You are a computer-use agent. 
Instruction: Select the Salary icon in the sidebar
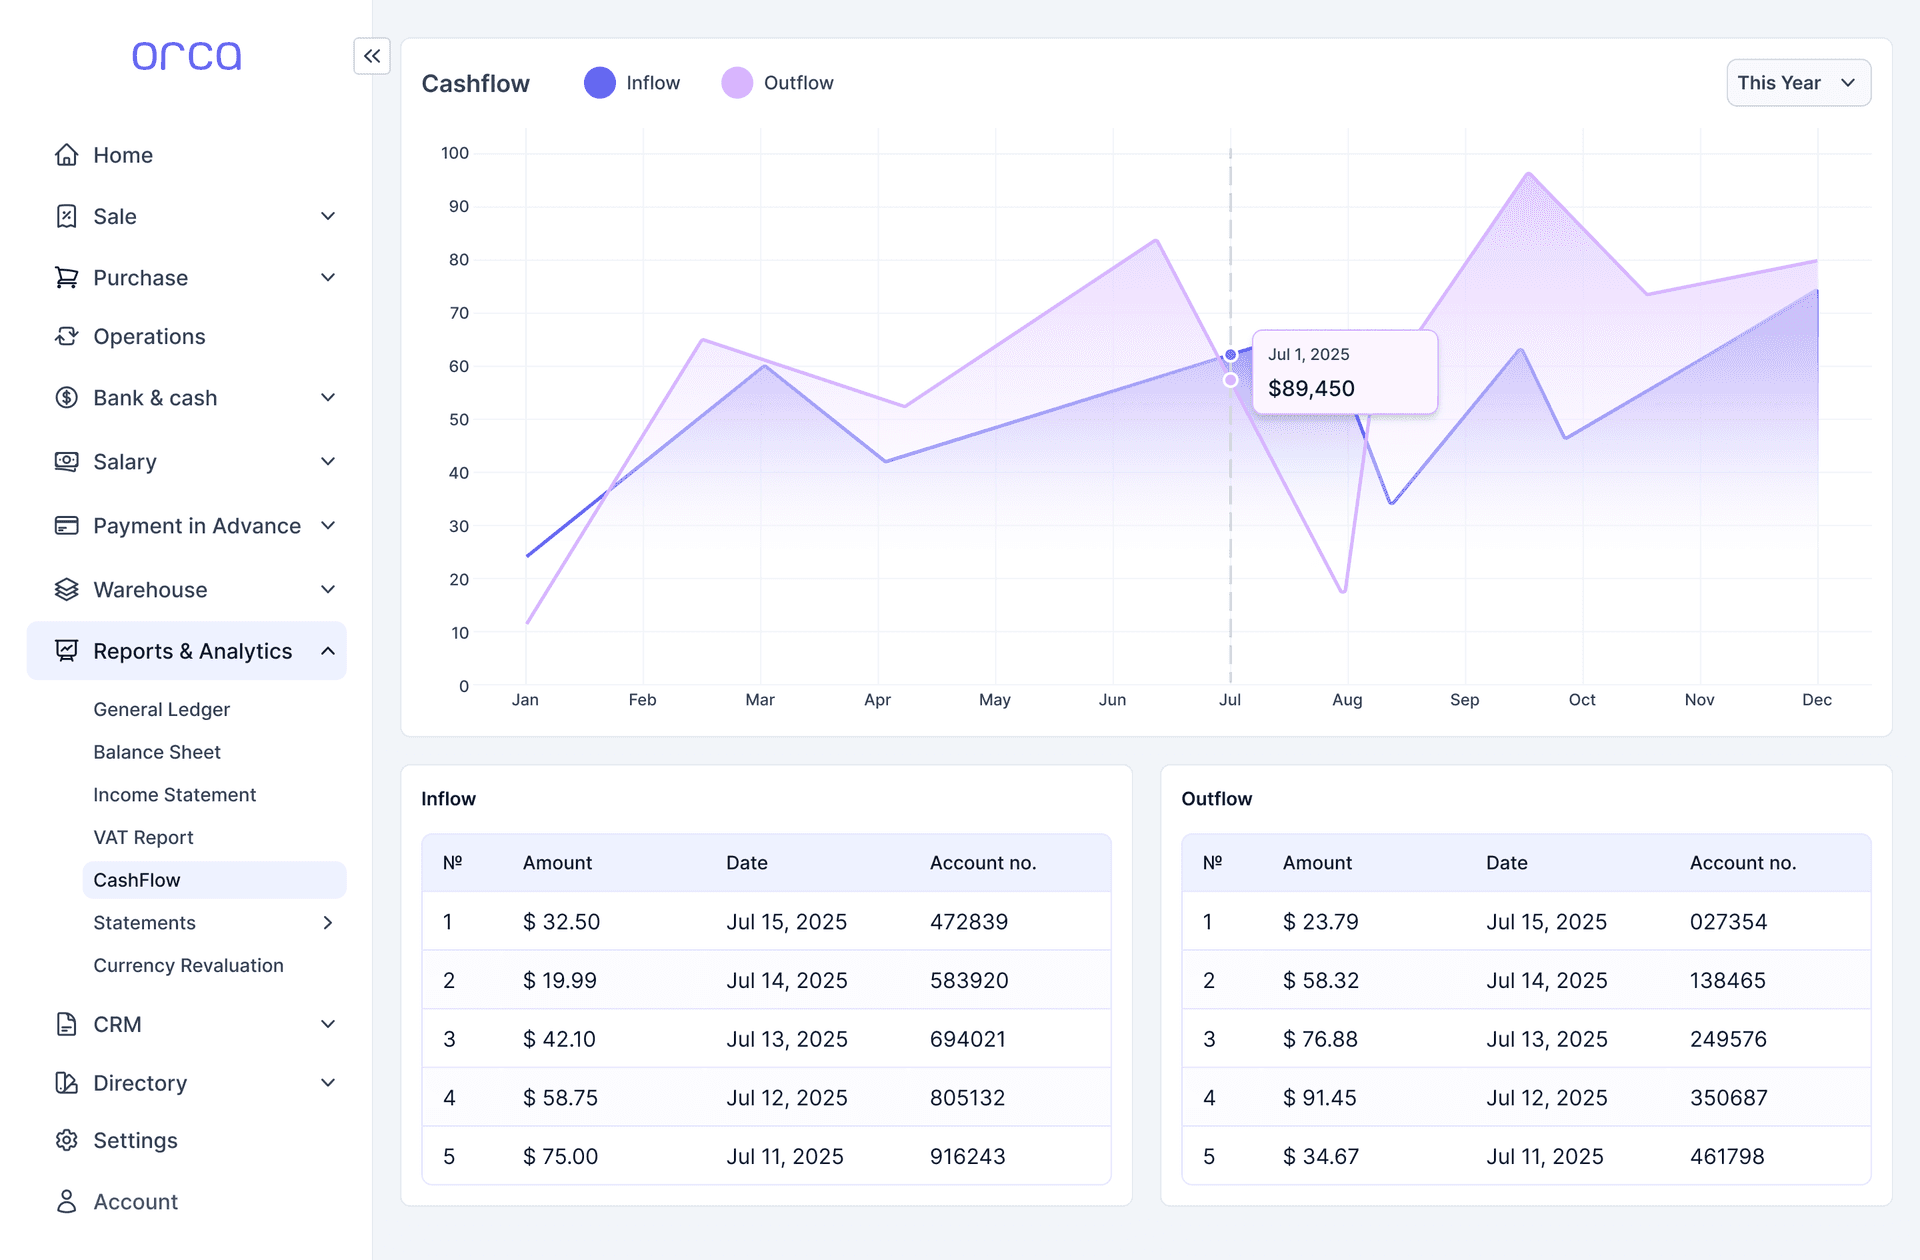click(66, 462)
